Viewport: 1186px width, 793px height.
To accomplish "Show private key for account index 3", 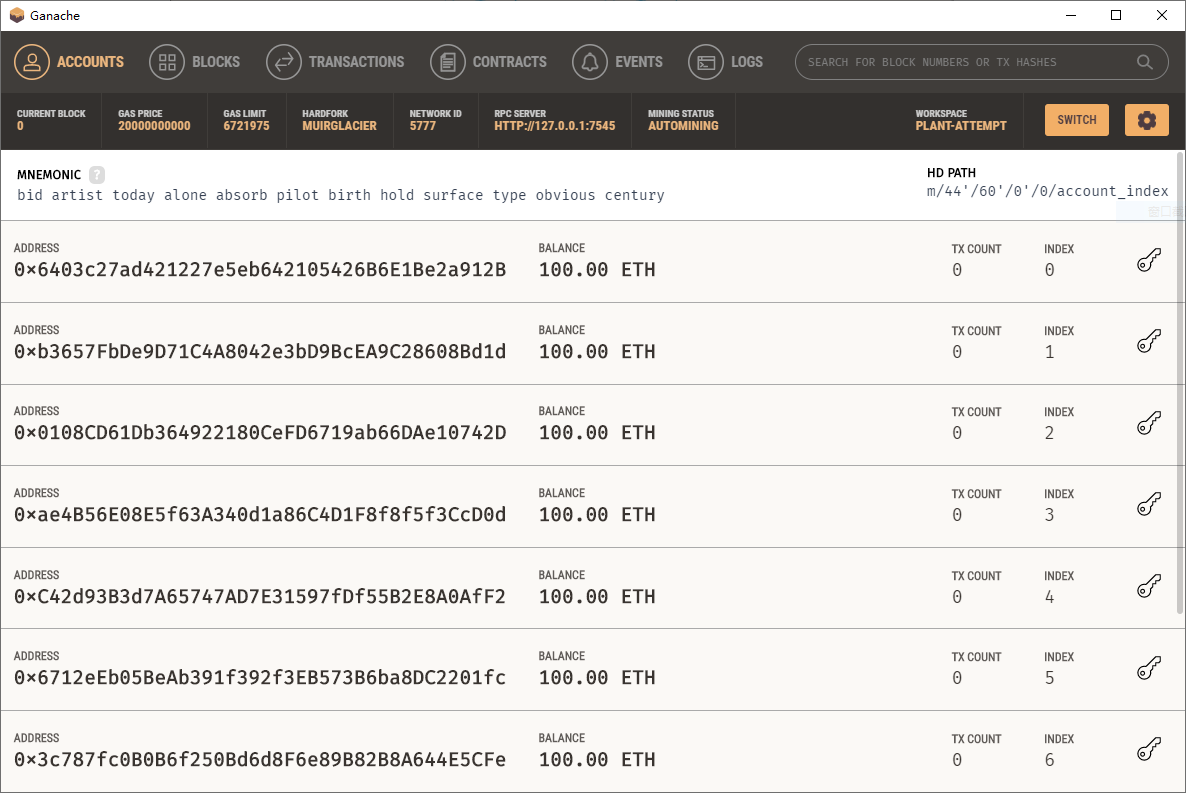I will click(1149, 505).
